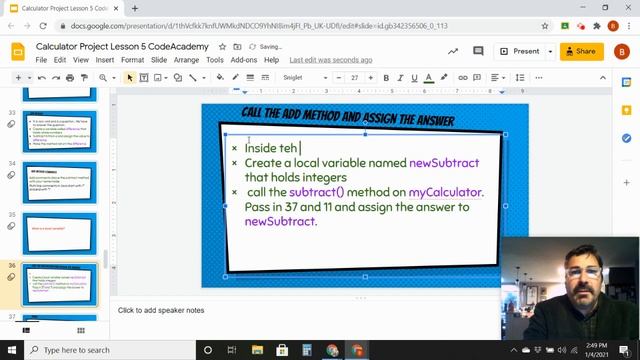640x360 pixels.
Task: Open the activity dashboard trend icon
Action: point(453,51)
